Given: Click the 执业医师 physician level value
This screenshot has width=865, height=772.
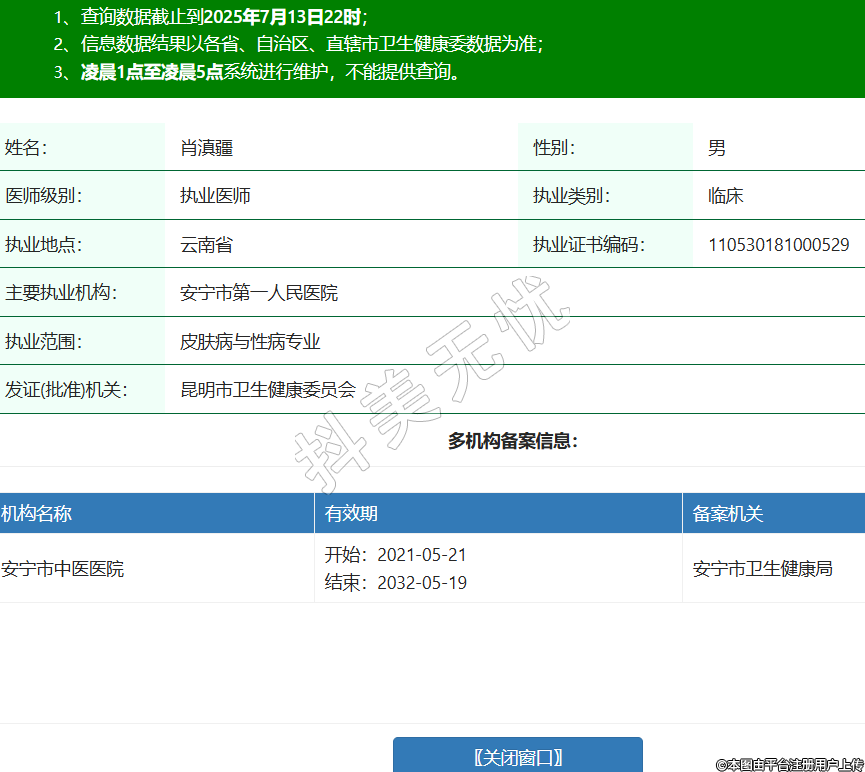Looking at the screenshot, I should [x=215, y=196].
